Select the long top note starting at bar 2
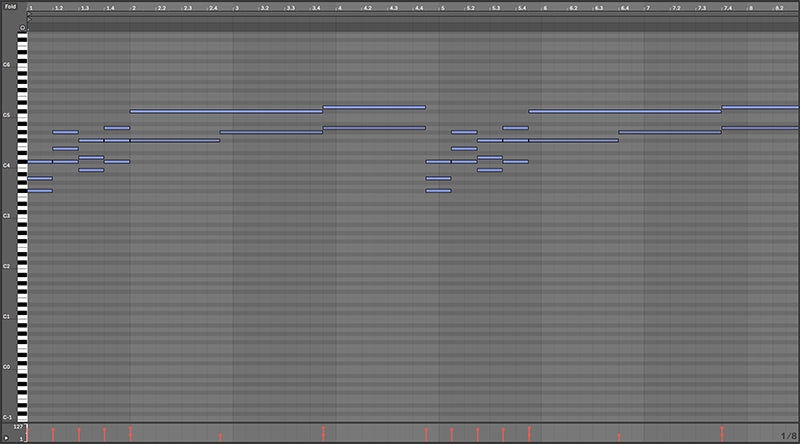The width and height of the screenshot is (800, 444). (226, 111)
